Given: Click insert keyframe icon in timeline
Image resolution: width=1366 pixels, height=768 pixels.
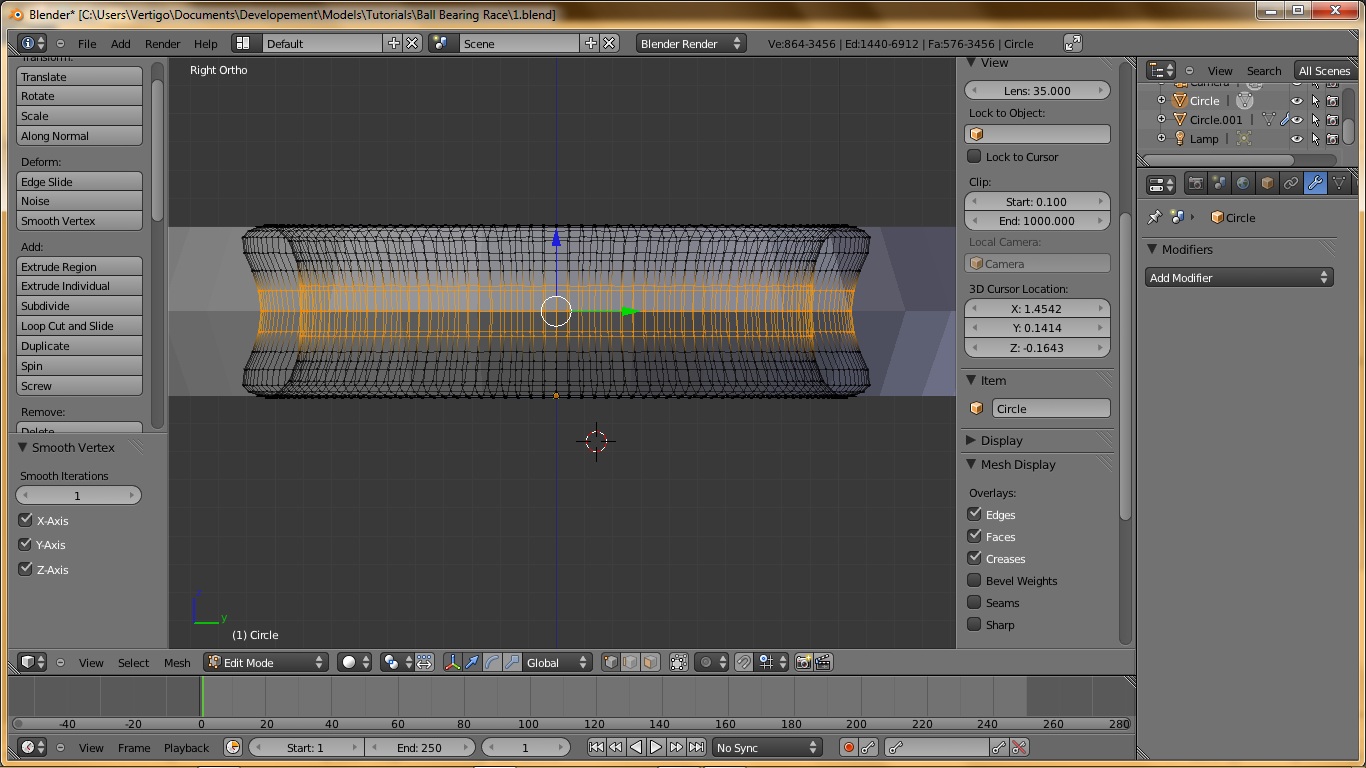Looking at the screenshot, I should [x=999, y=747].
